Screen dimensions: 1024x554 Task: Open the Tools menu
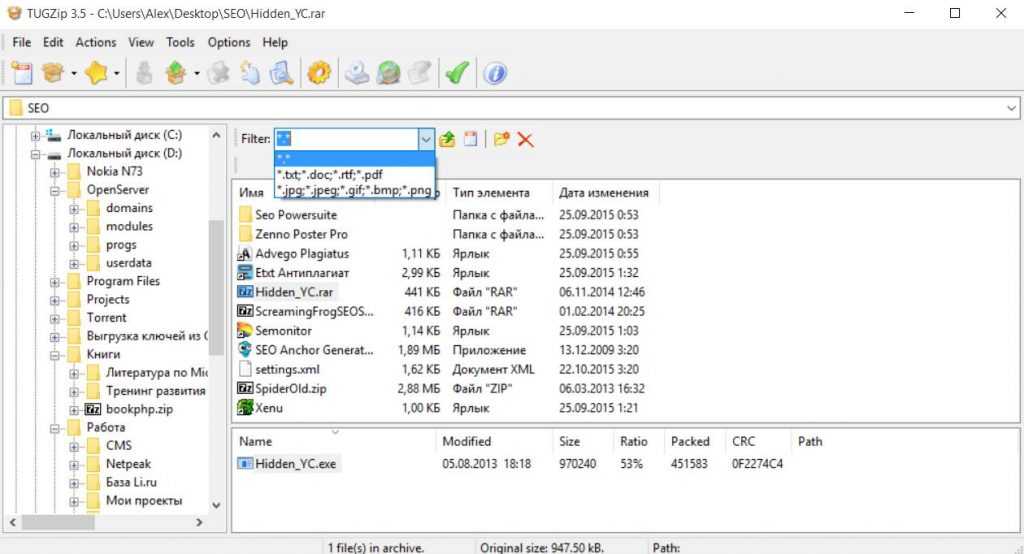point(180,42)
